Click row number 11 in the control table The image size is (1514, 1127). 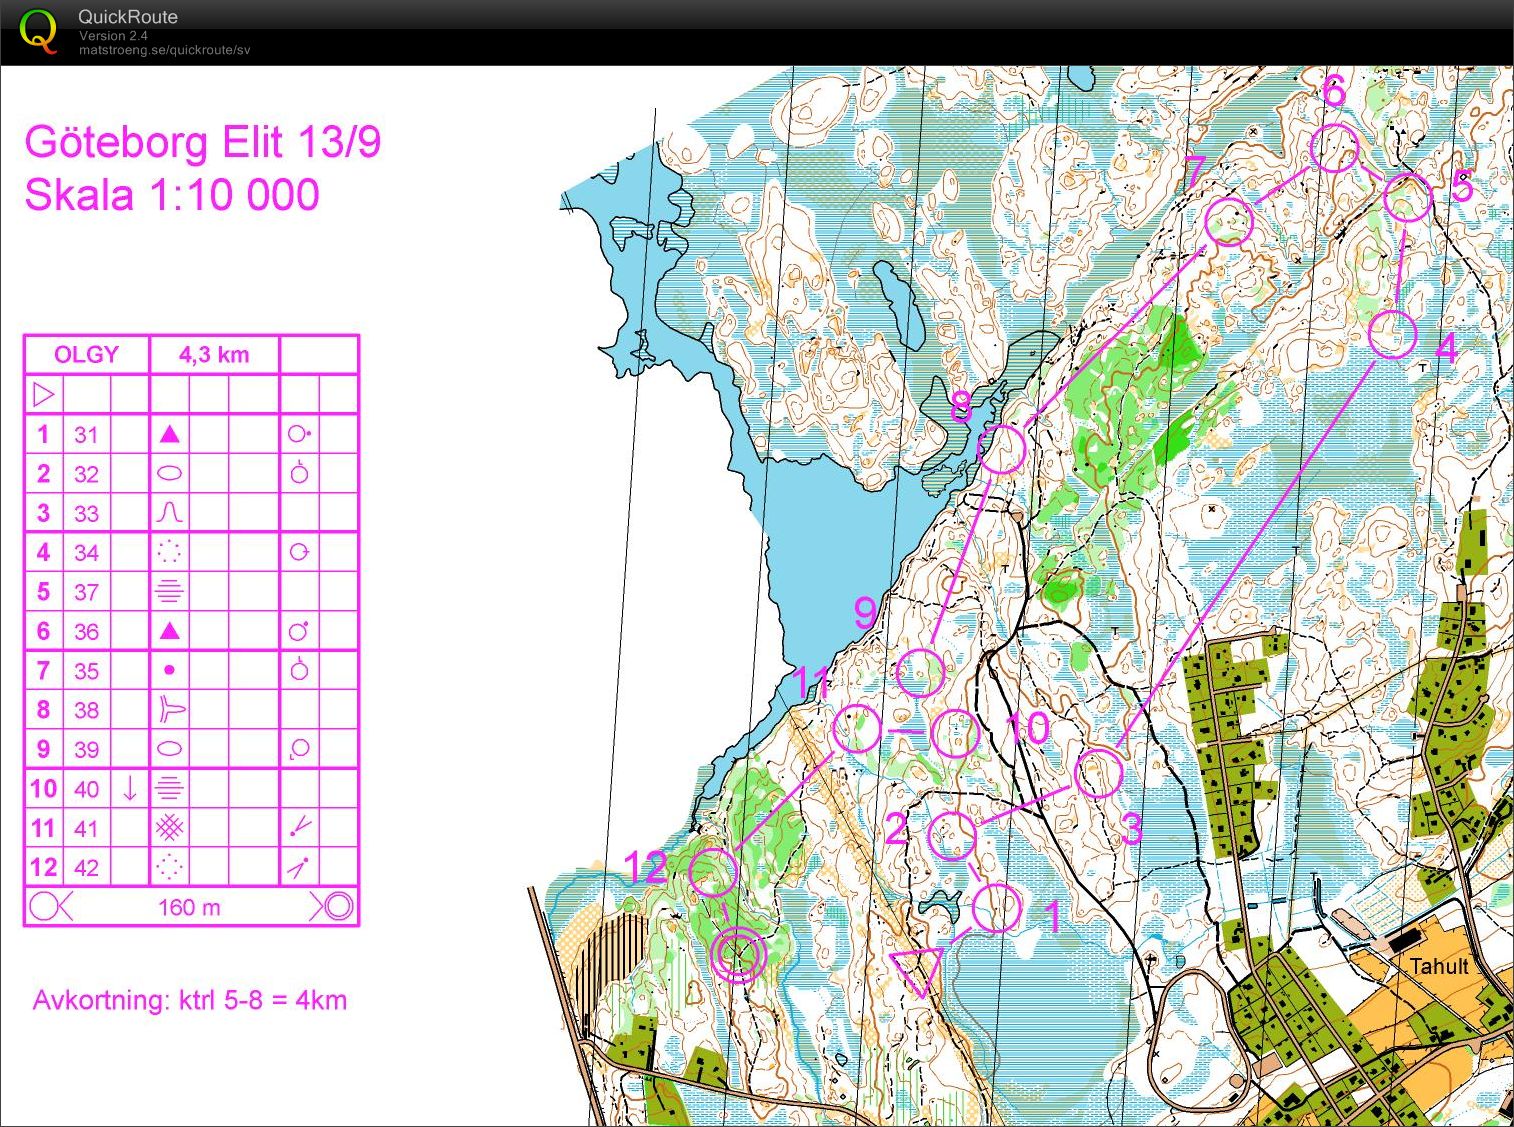tap(43, 828)
